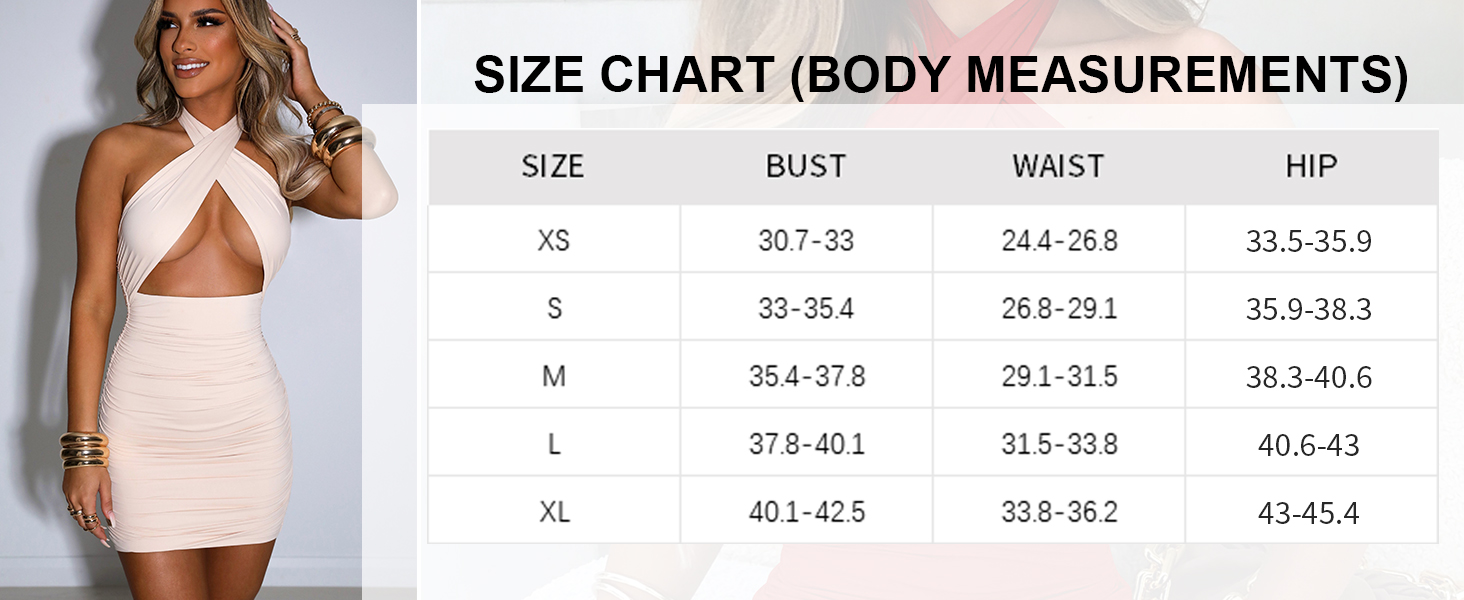Click the XL size row label

554,513
